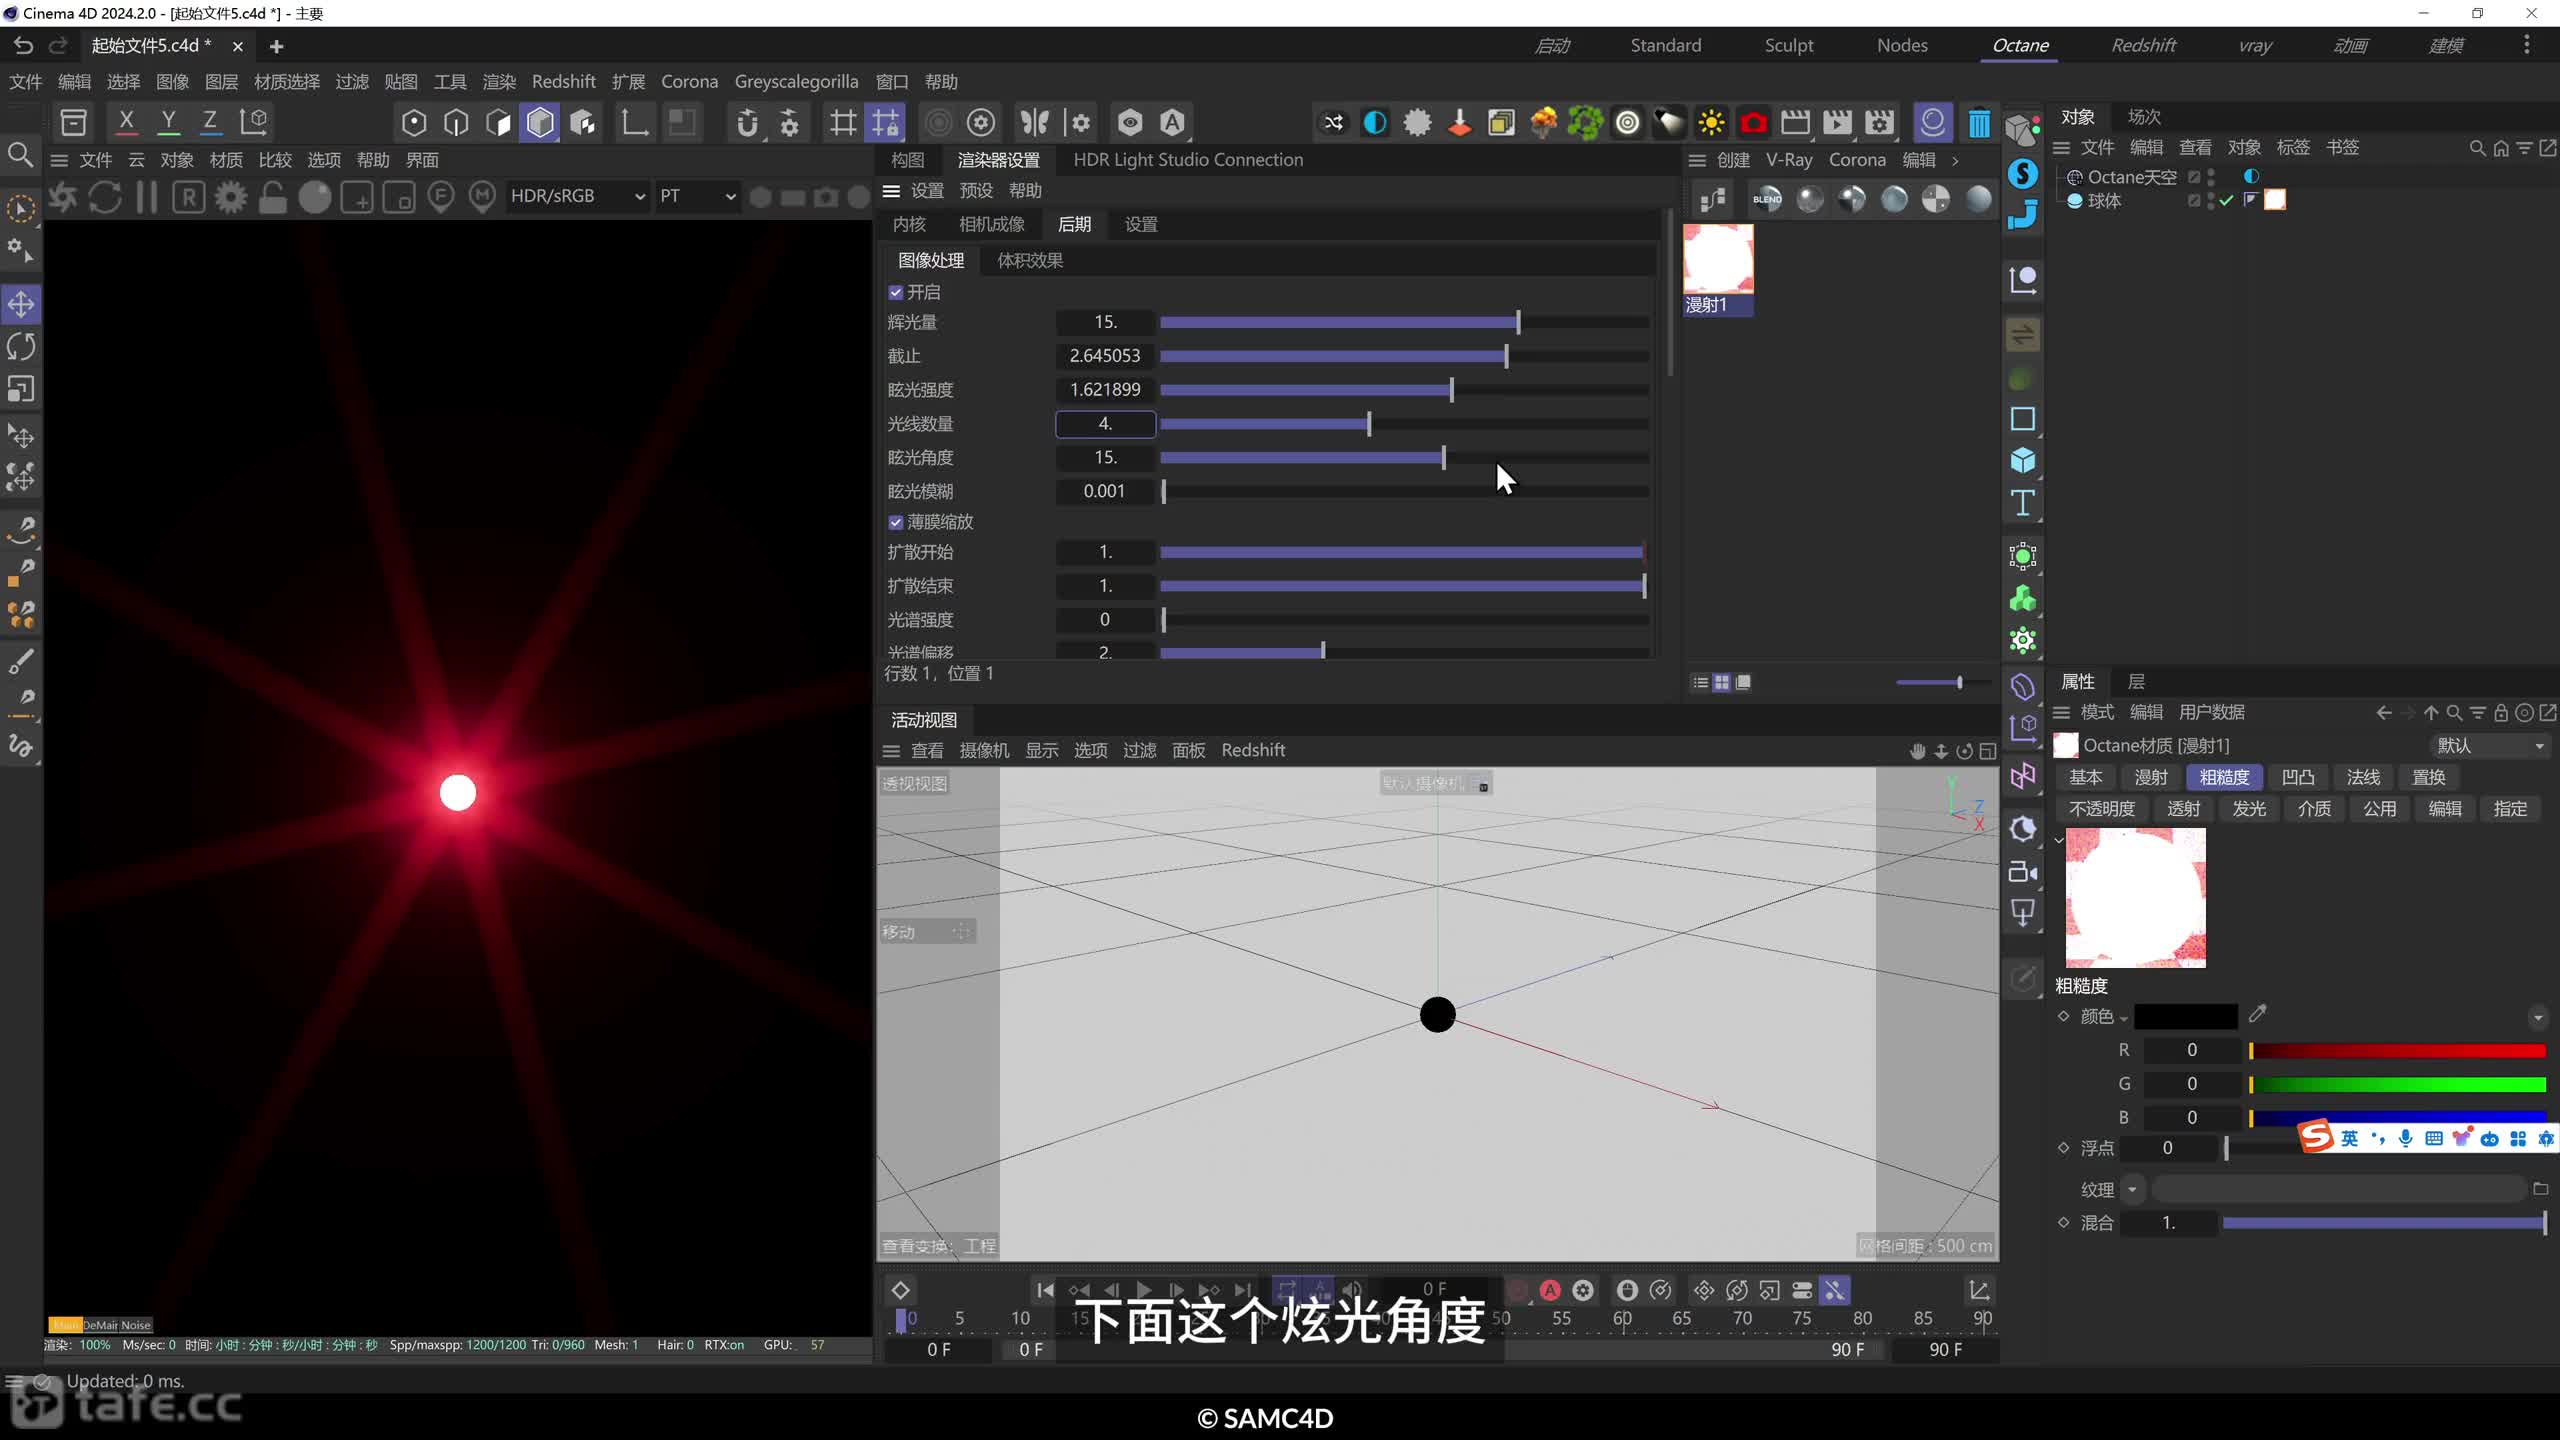
Task: Toggle the 混合 keyframe diamond
Action: (x=2063, y=1222)
